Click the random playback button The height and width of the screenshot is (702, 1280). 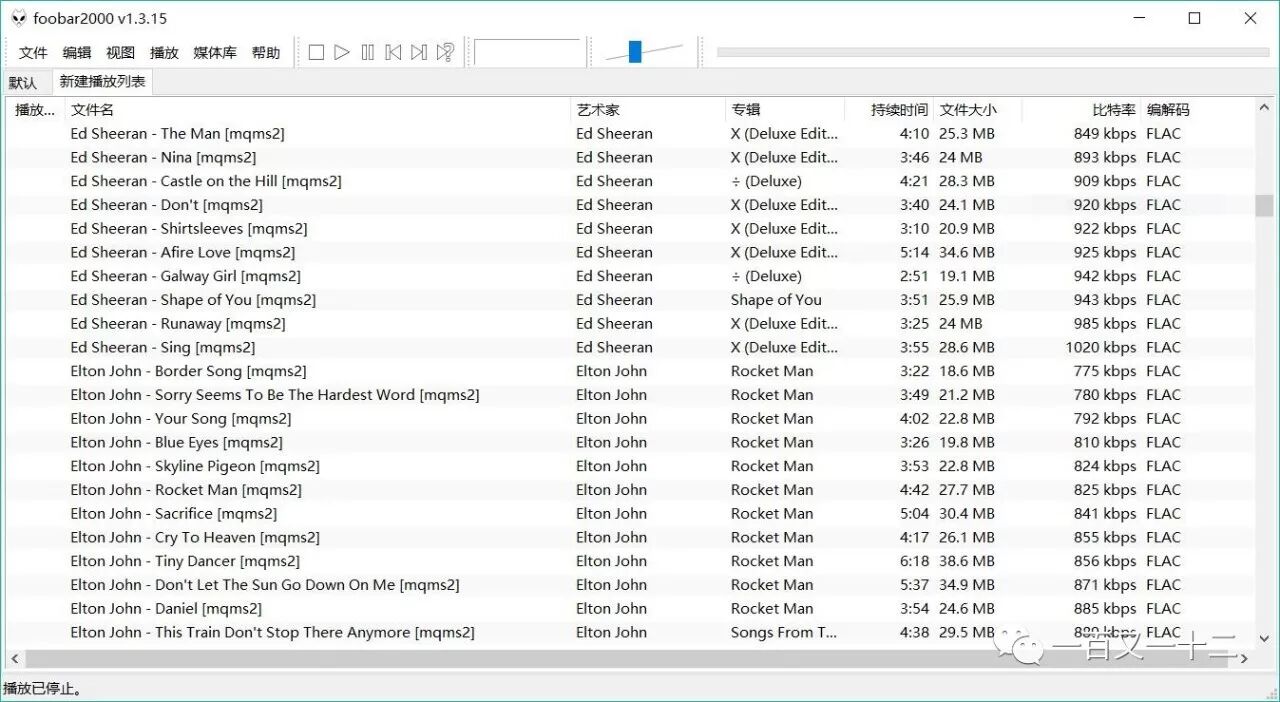coord(446,52)
